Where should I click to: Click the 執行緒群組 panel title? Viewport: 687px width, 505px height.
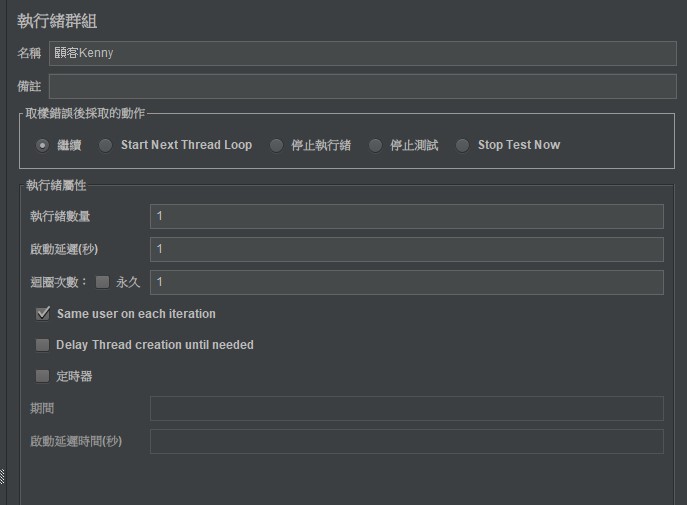(x=57, y=21)
